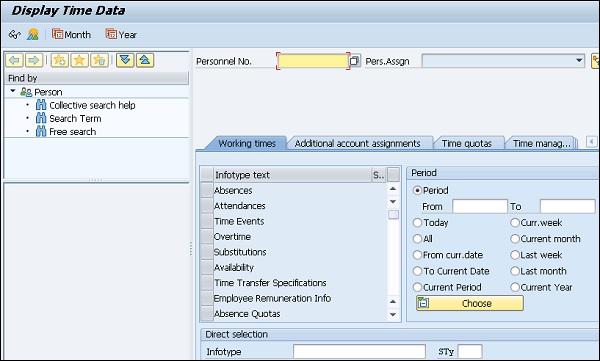Open the Year calendar view

(x=121, y=35)
